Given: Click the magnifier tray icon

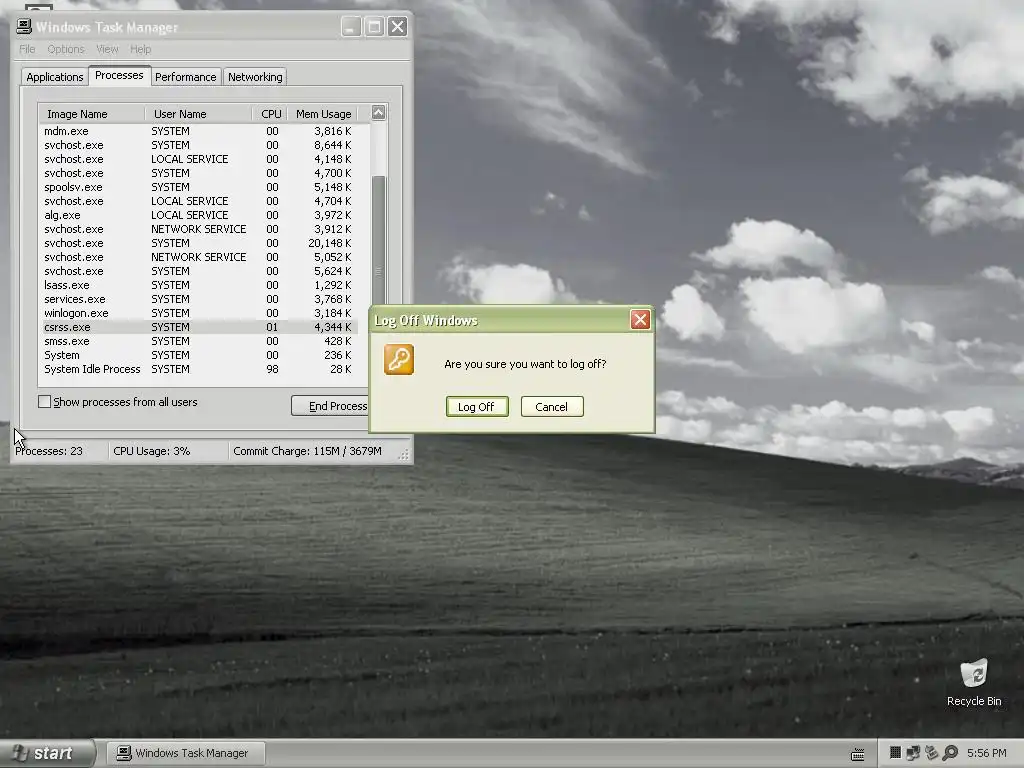Looking at the screenshot, I should tap(950, 753).
